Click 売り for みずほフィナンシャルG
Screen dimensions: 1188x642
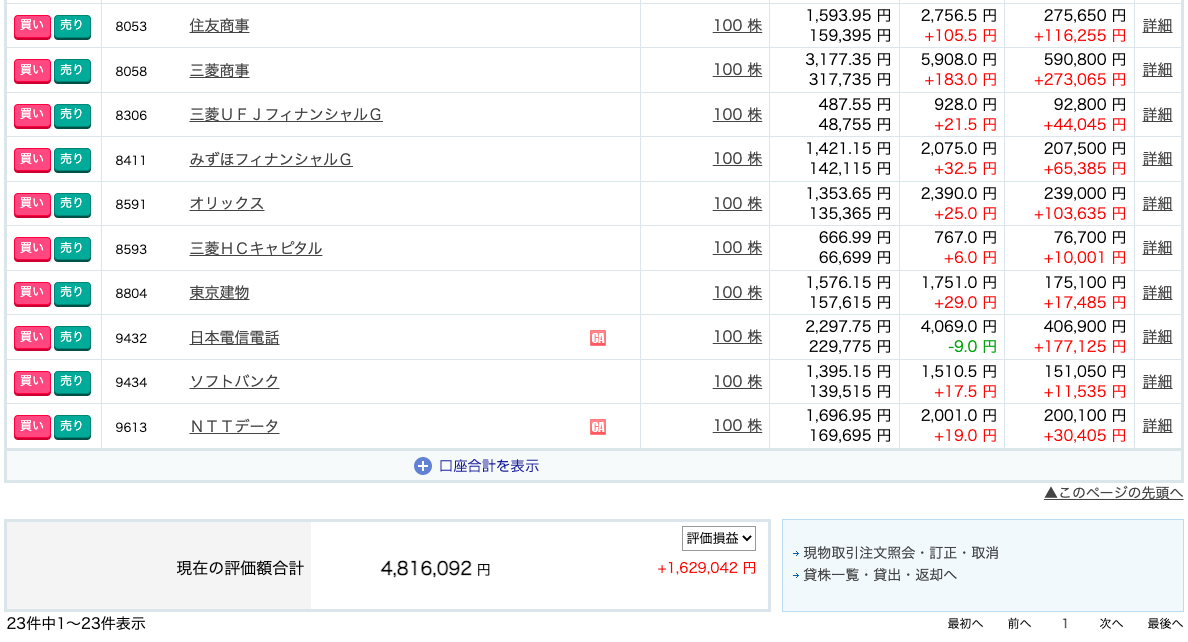72,159
